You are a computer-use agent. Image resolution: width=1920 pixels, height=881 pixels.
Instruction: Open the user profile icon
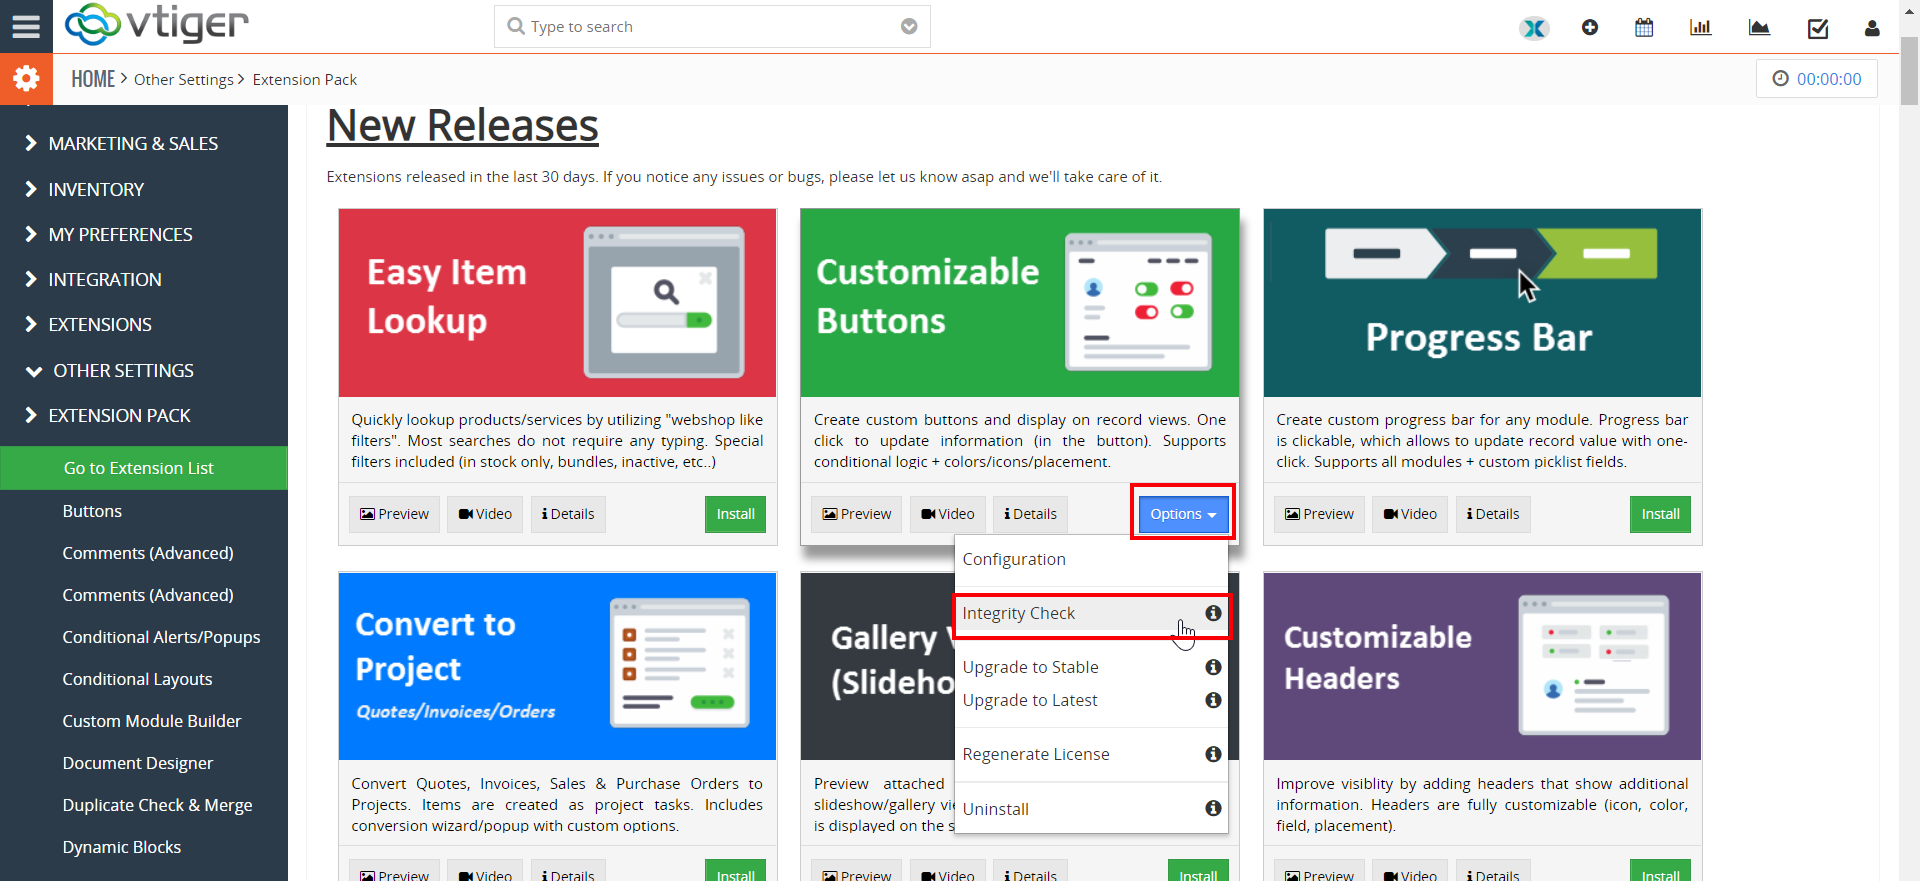[1872, 28]
